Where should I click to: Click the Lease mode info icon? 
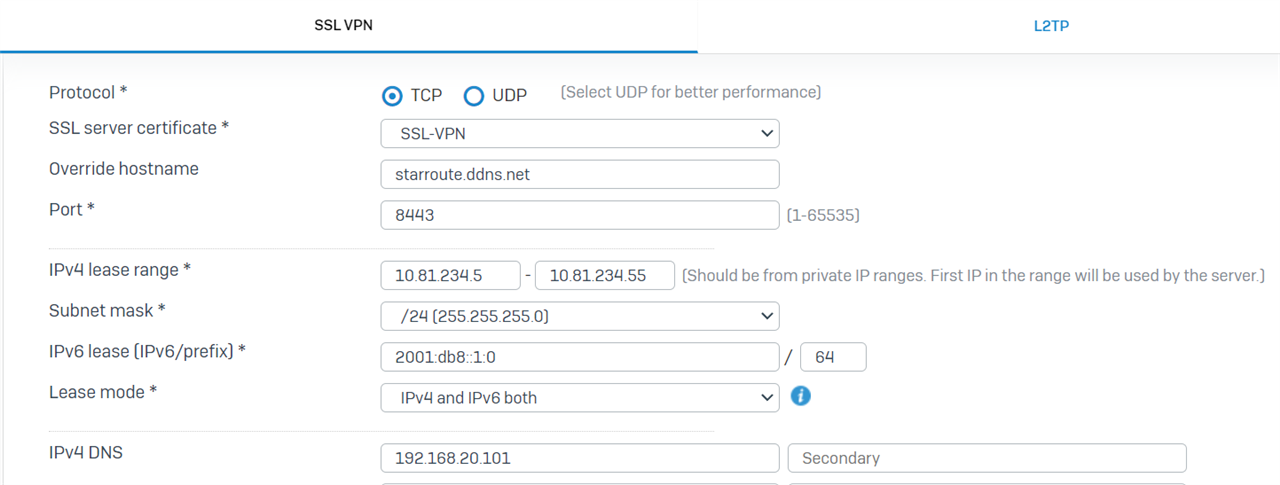(800, 396)
